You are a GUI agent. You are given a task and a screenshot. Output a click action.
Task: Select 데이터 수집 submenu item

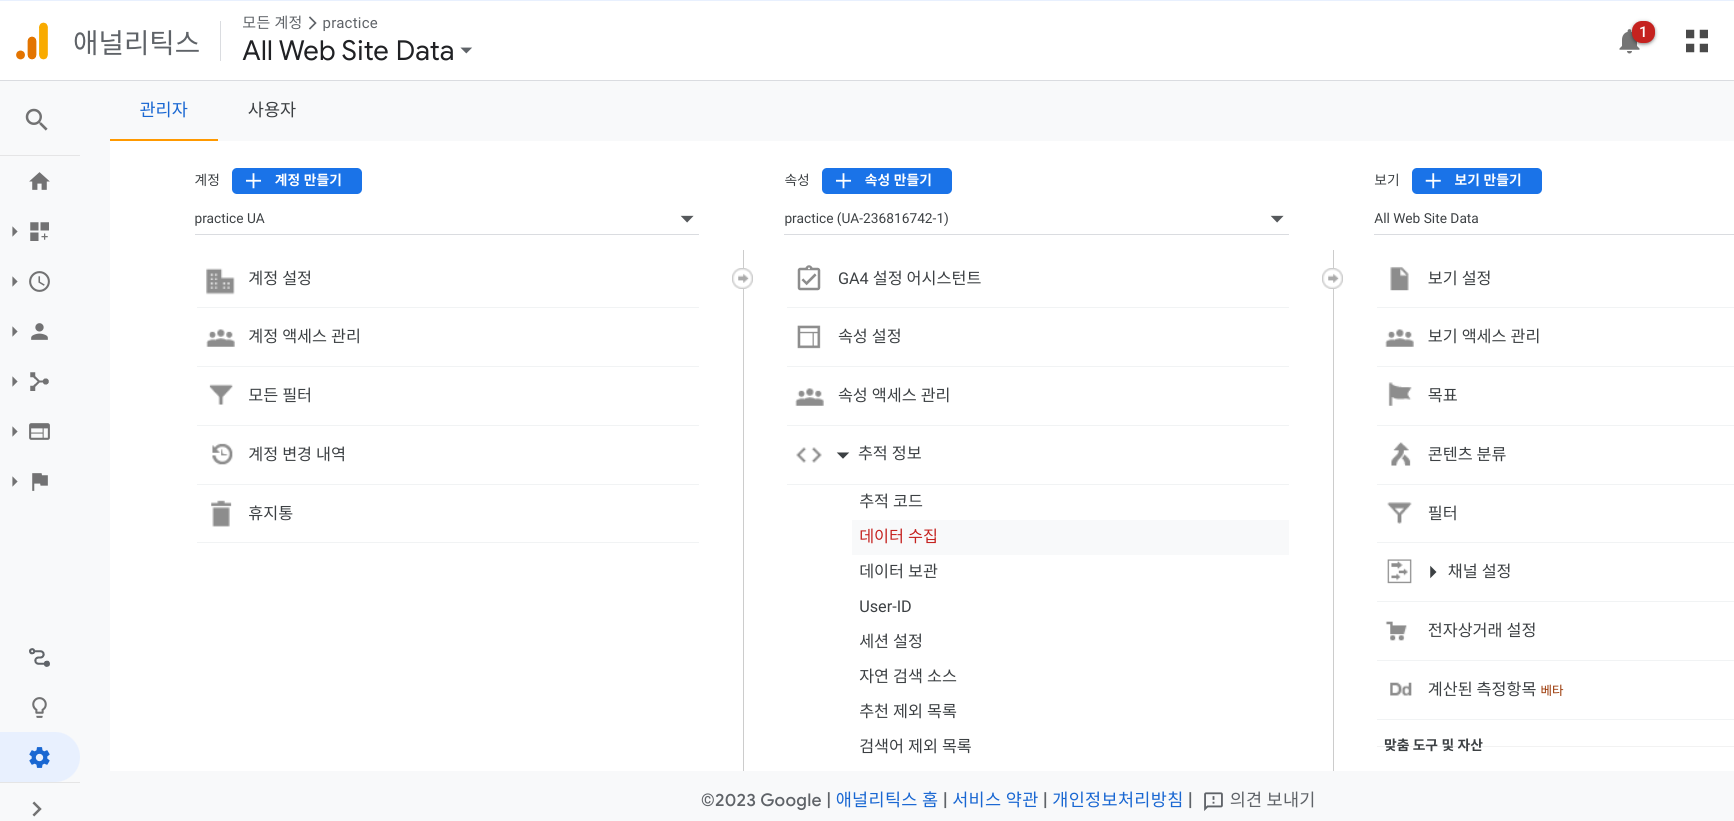click(x=1070, y=536)
